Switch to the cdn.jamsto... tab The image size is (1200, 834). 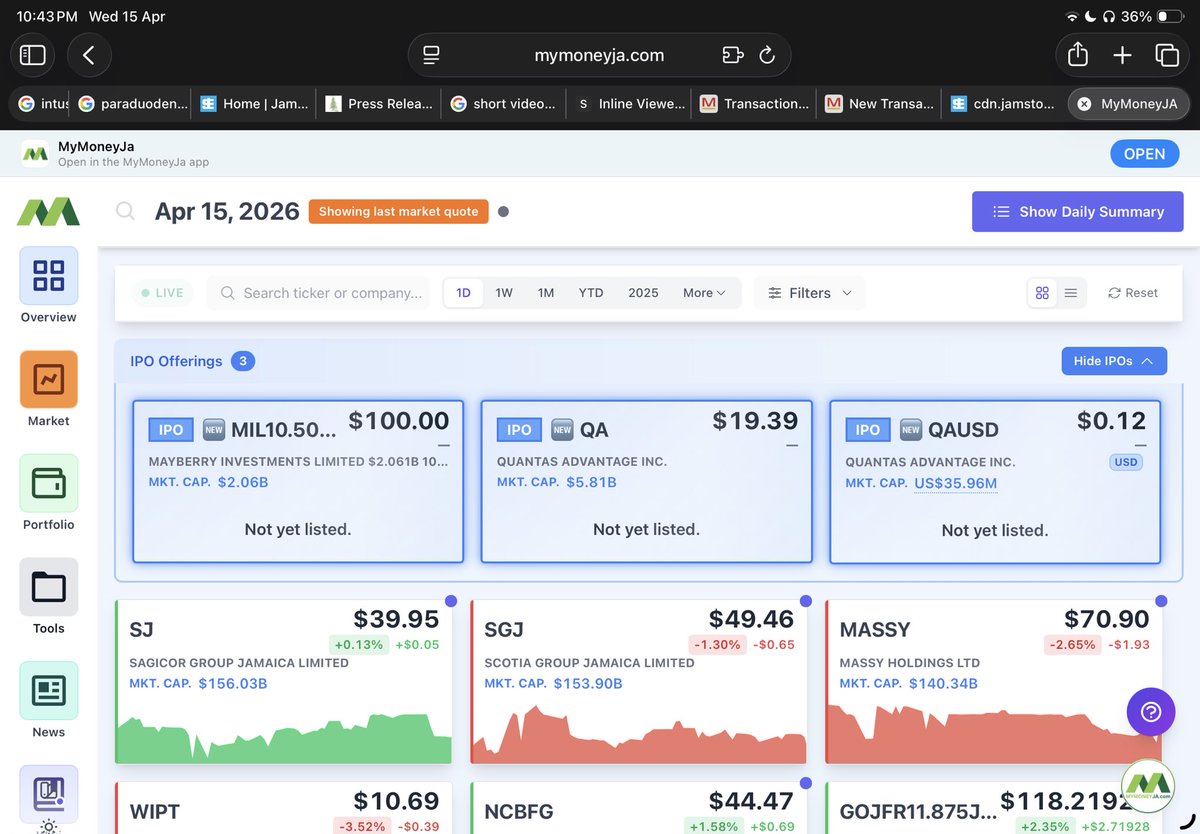1004,103
